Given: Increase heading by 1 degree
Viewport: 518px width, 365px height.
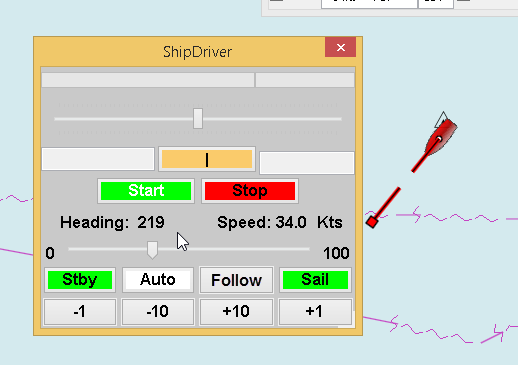Looking at the screenshot, I should coord(315,312).
